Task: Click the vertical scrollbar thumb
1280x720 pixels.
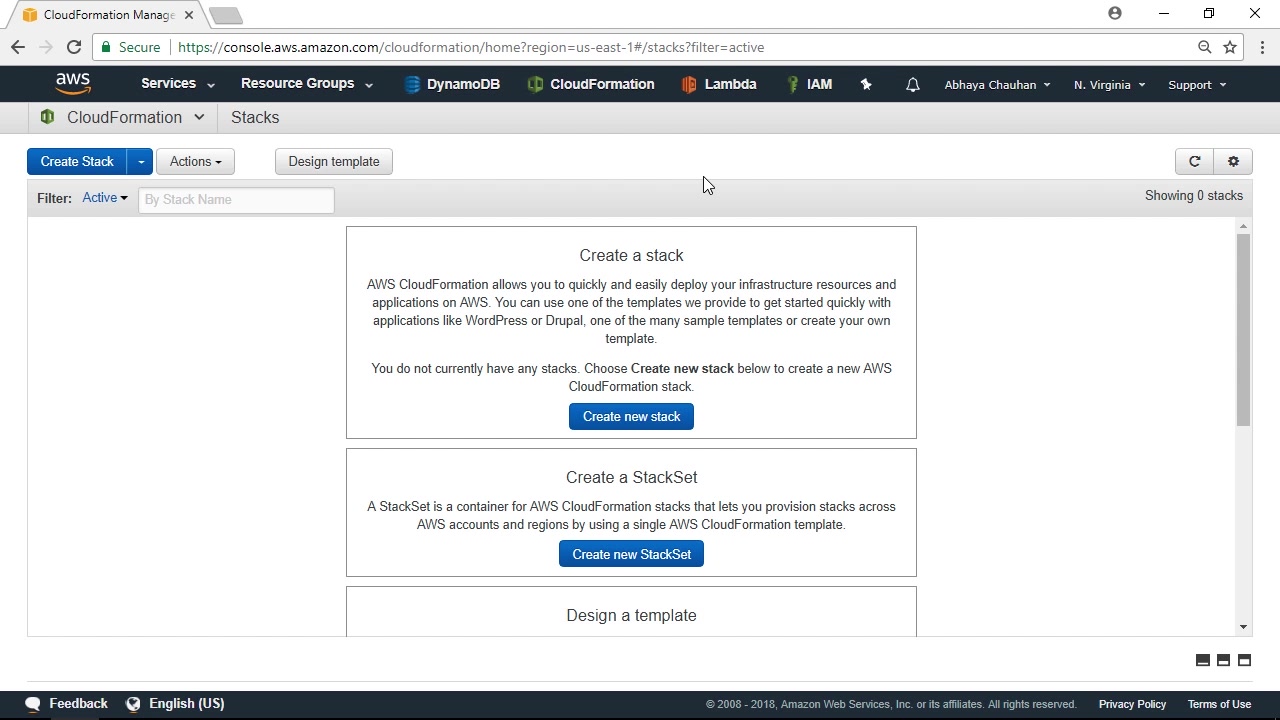Action: click(1243, 330)
